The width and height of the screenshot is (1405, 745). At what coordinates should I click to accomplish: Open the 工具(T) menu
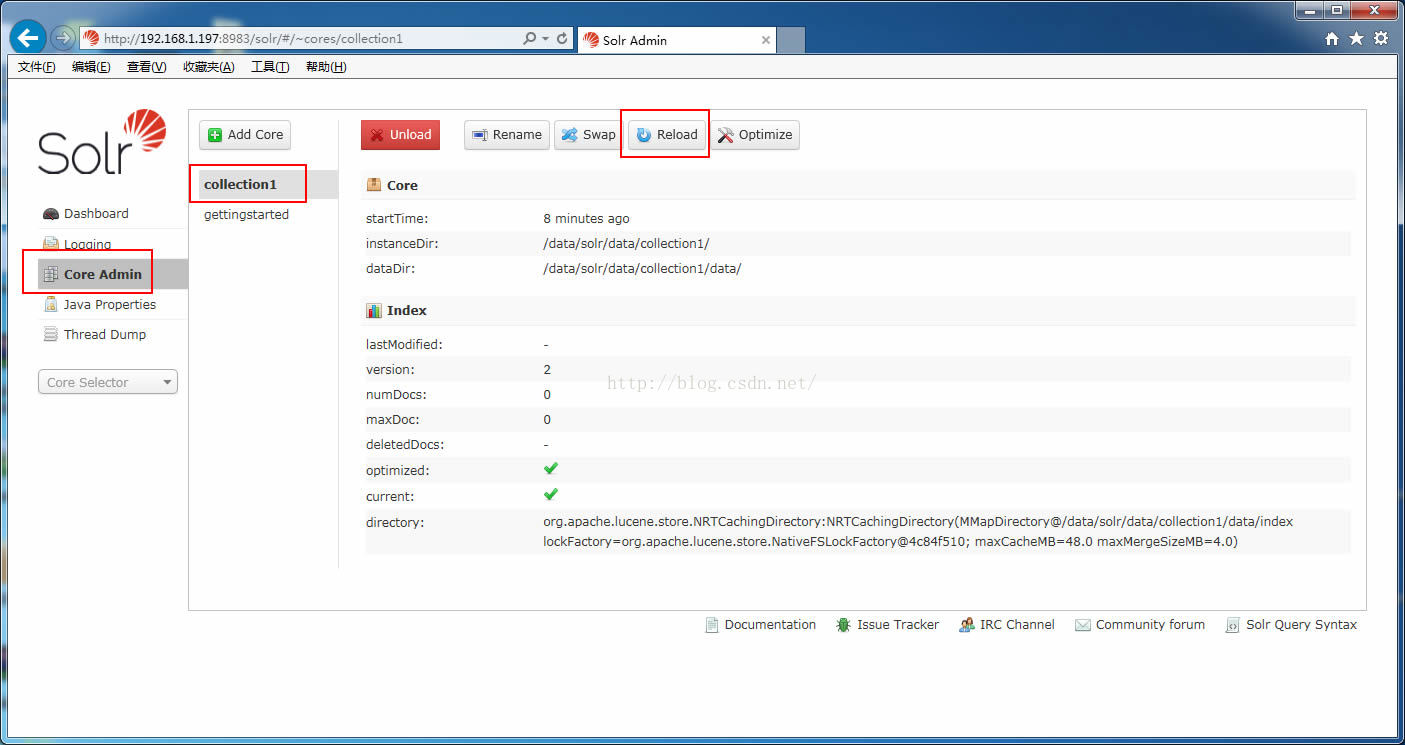click(270, 67)
